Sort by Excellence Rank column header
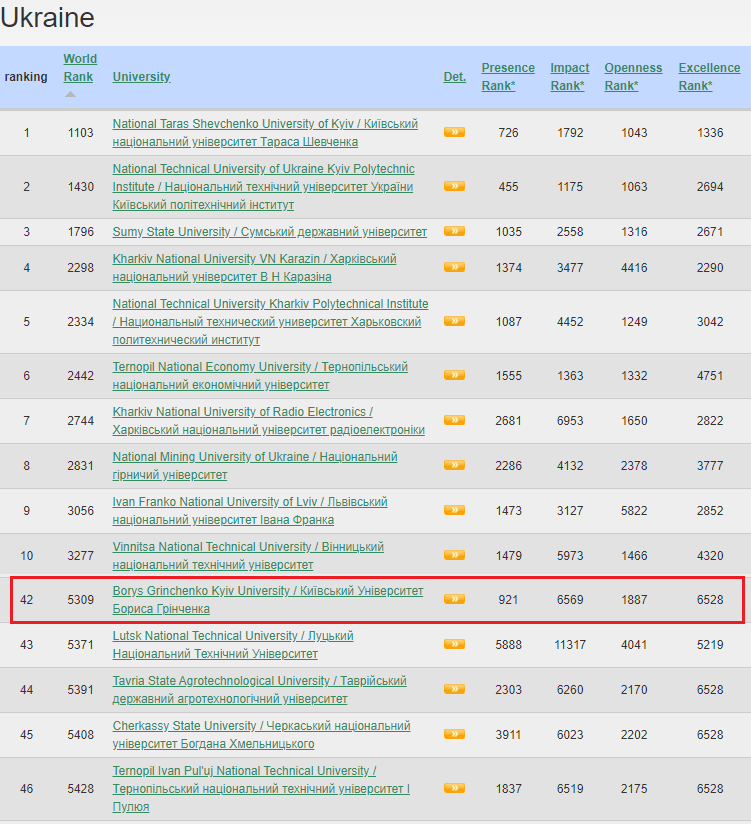 [709, 77]
